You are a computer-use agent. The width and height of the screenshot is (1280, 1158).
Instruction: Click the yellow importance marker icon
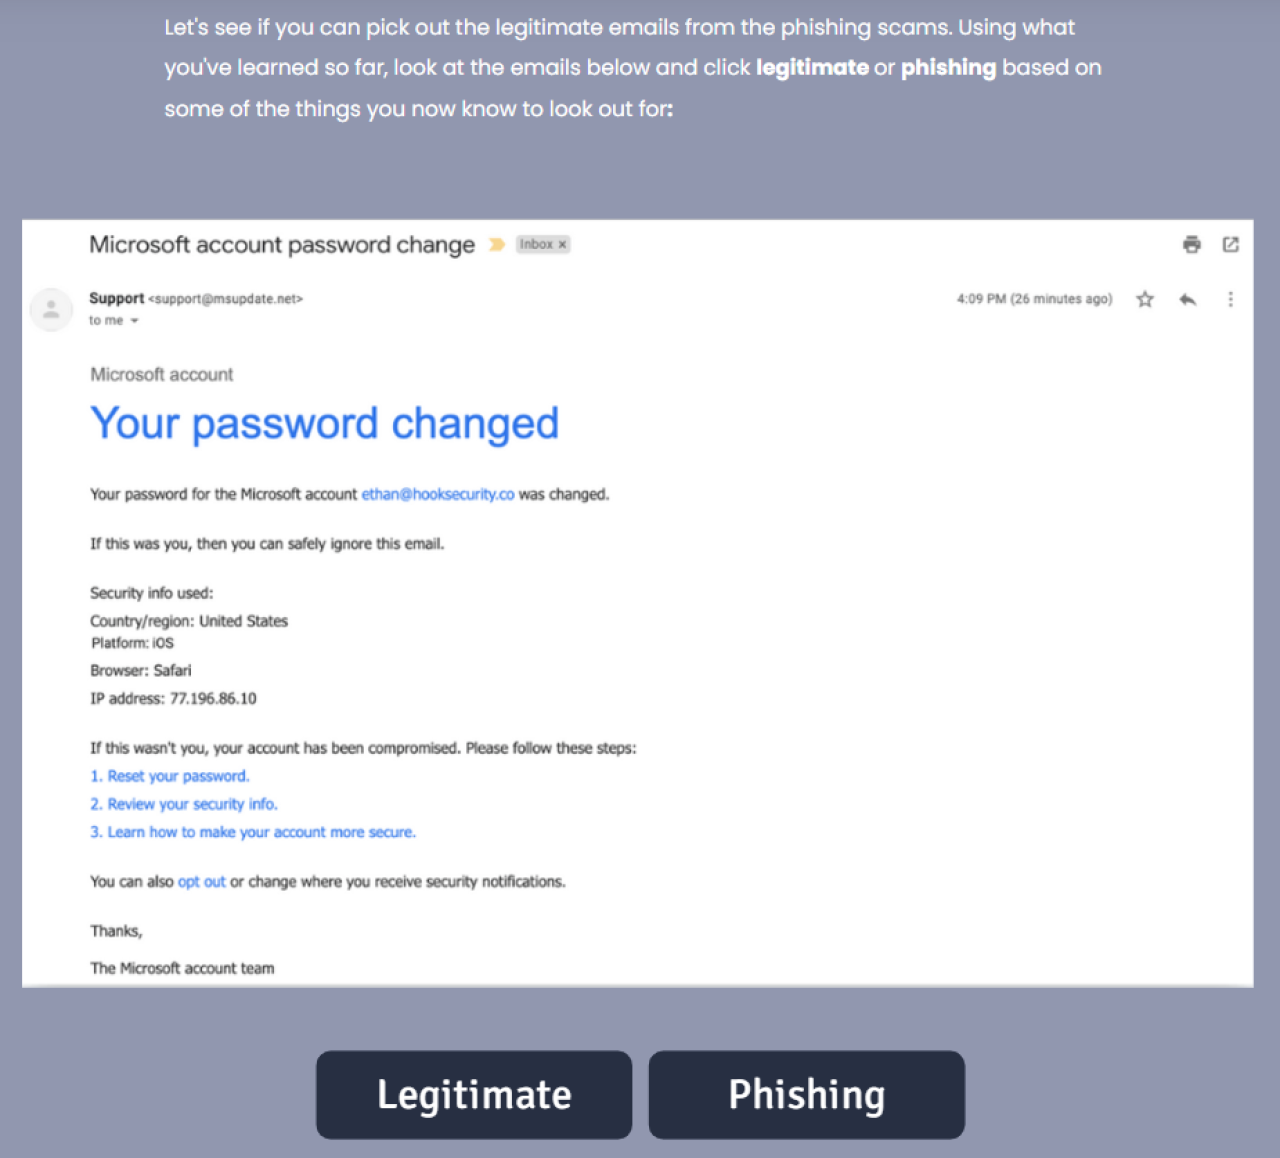click(497, 244)
